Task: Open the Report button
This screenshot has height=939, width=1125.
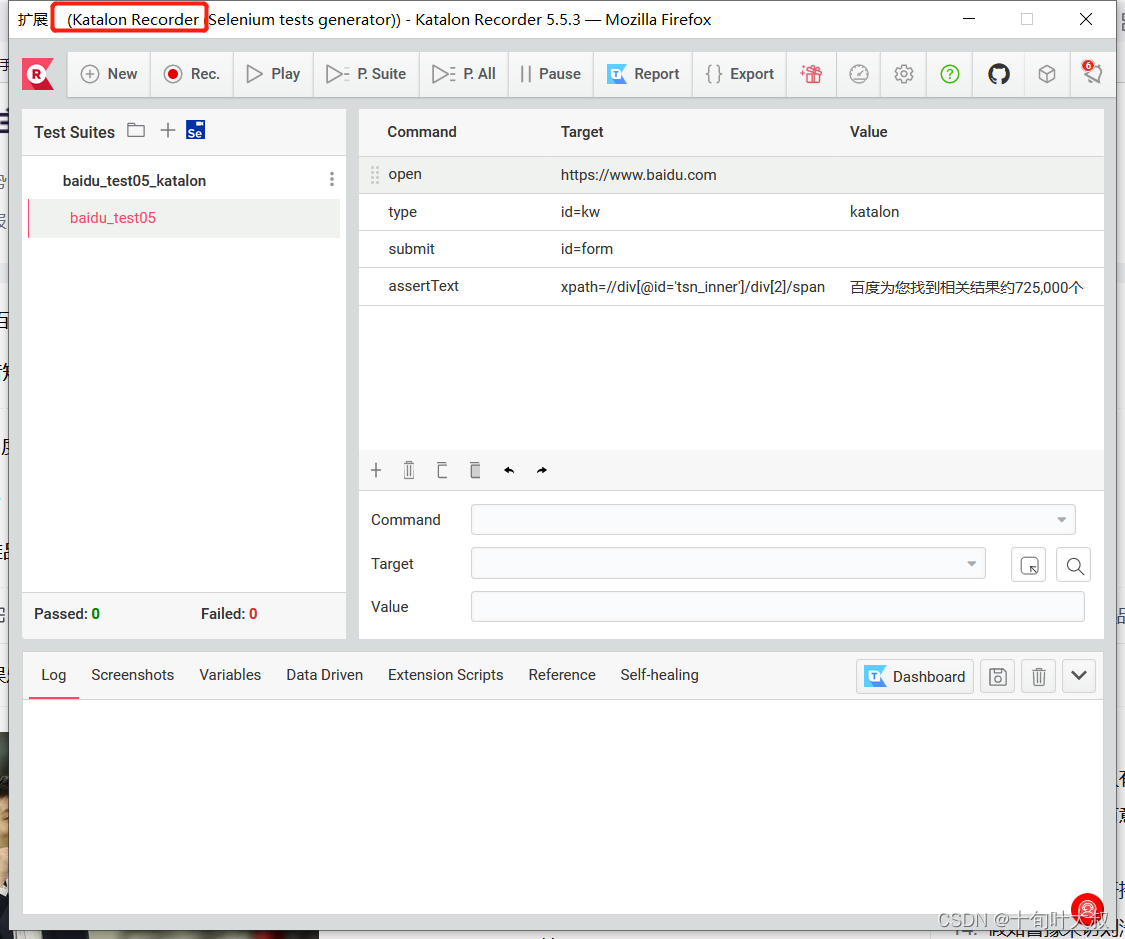Action: click(643, 74)
